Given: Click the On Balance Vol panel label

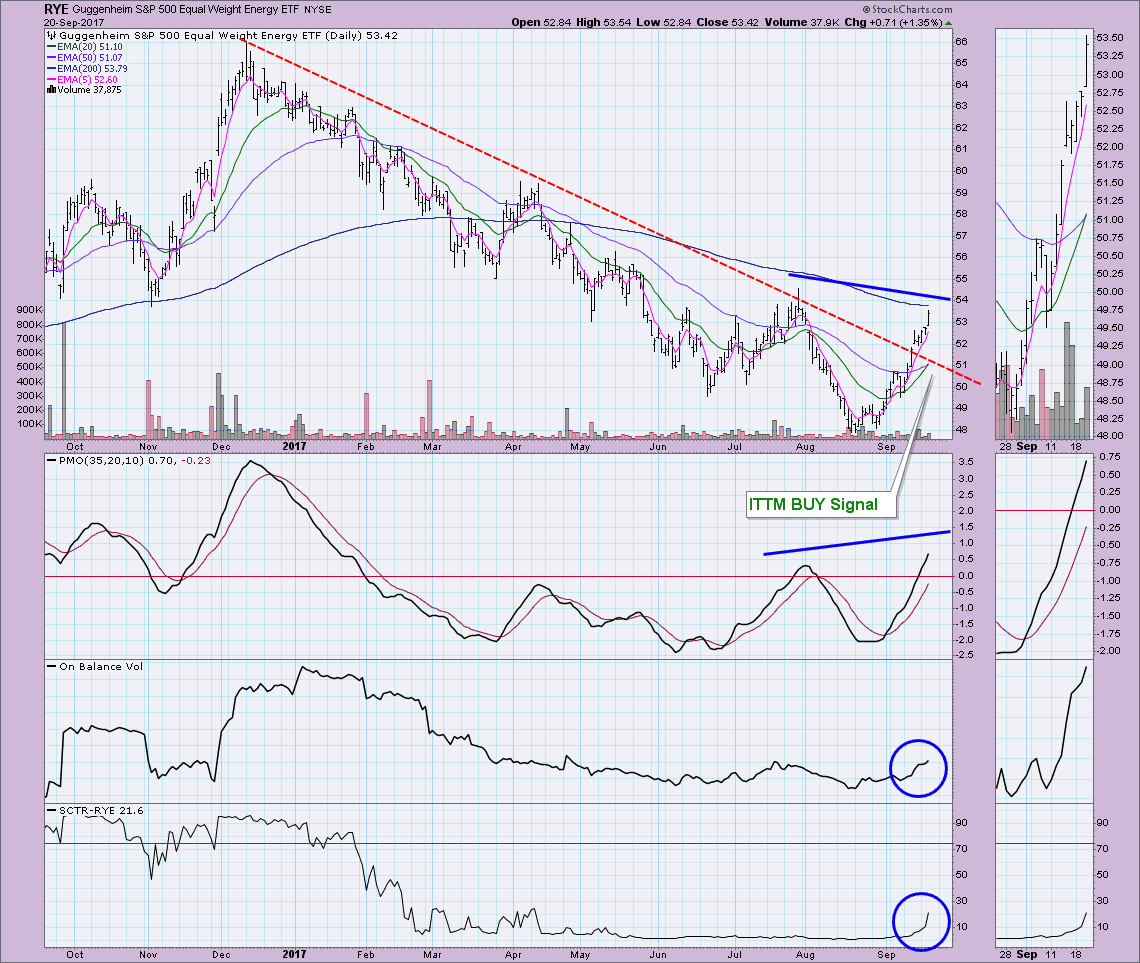Looking at the screenshot, I should click(x=91, y=666).
